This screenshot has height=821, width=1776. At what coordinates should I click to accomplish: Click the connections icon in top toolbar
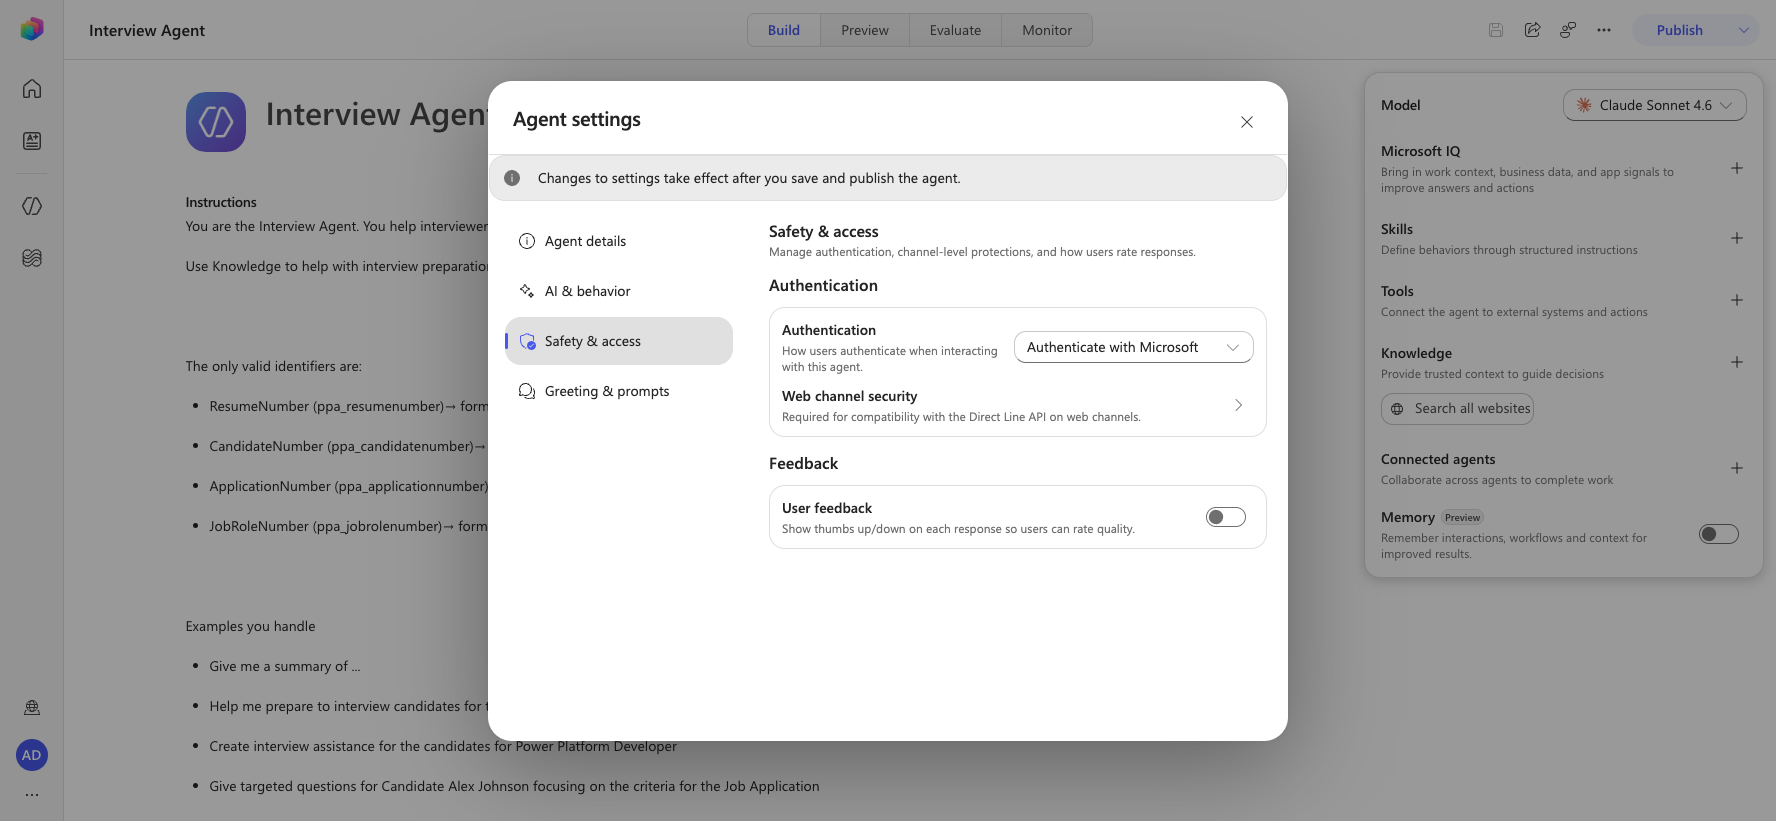pos(1568,30)
